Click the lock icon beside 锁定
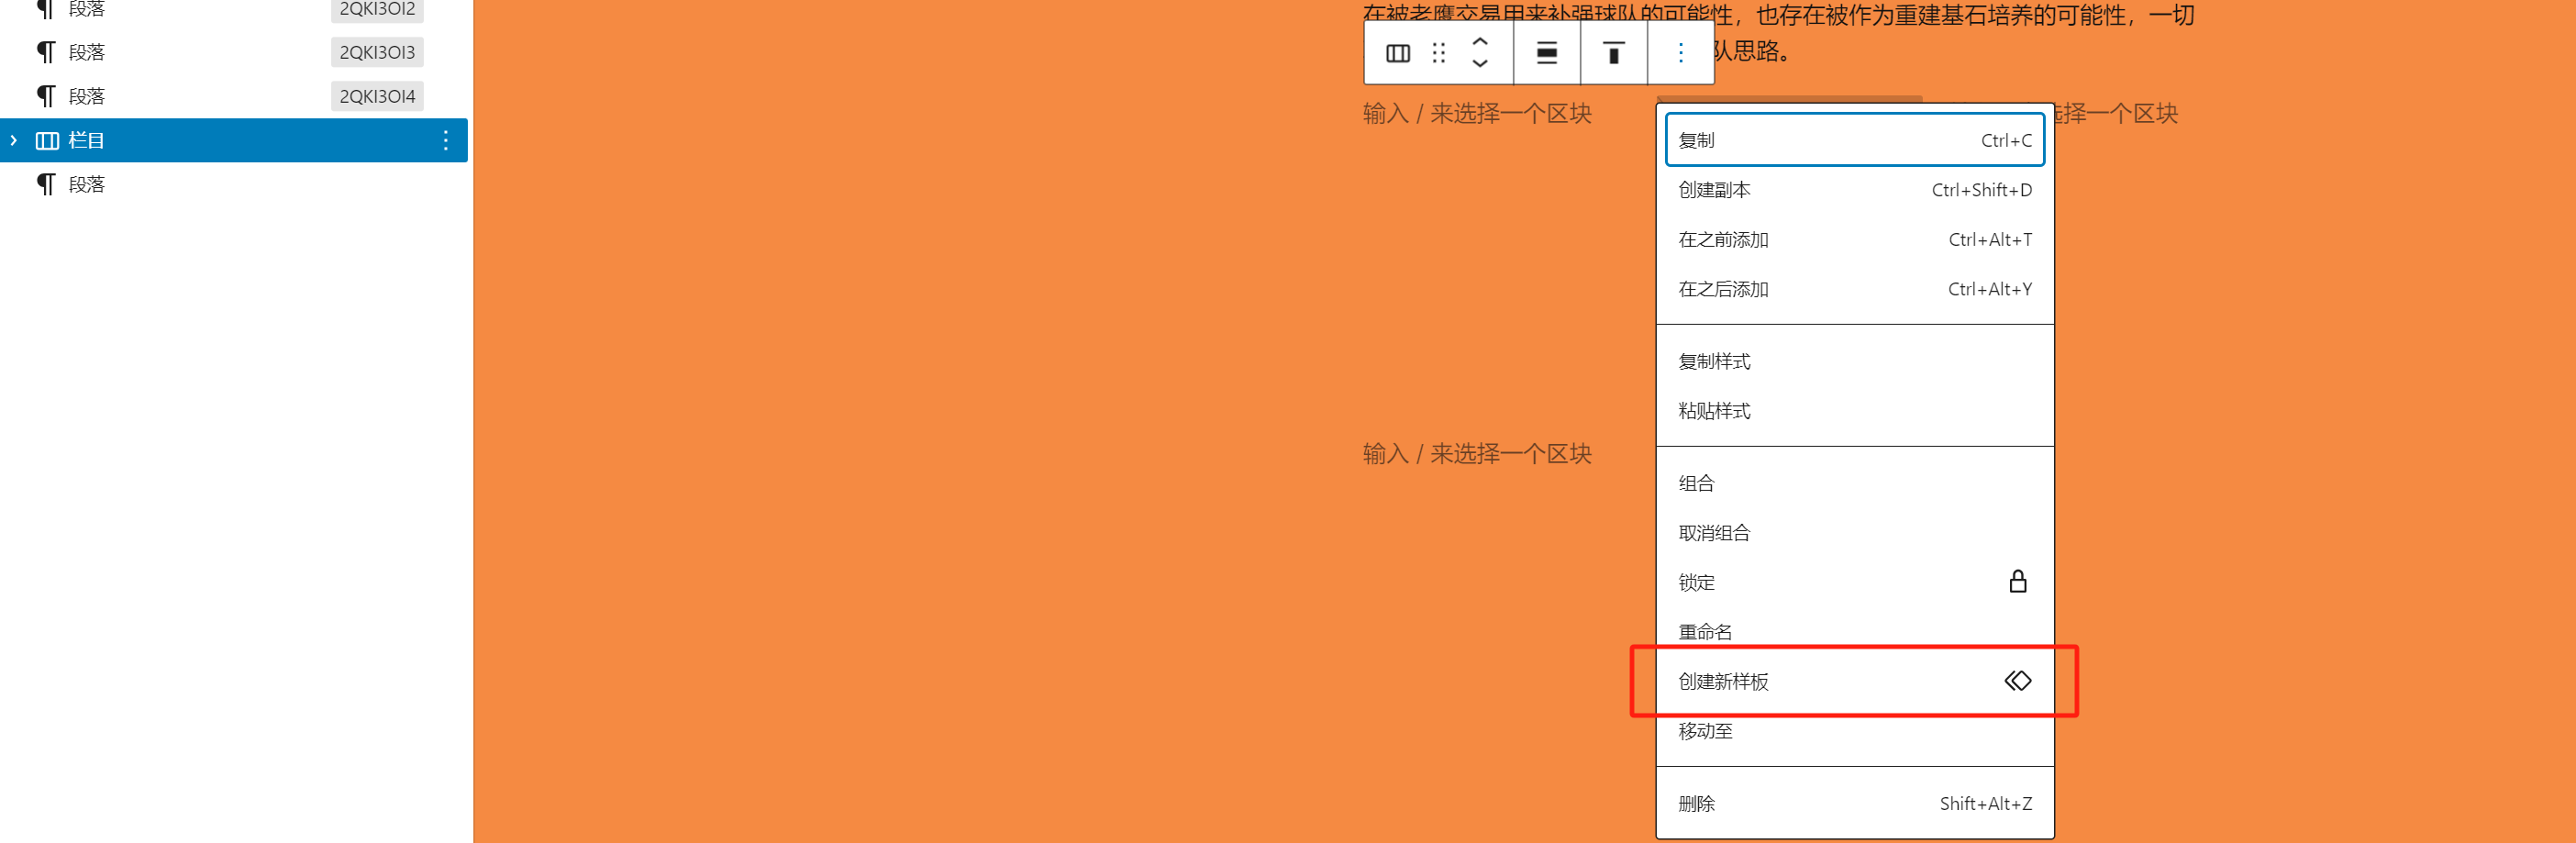The height and width of the screenshot is (843, 2576). click(x=2017, y=582)
